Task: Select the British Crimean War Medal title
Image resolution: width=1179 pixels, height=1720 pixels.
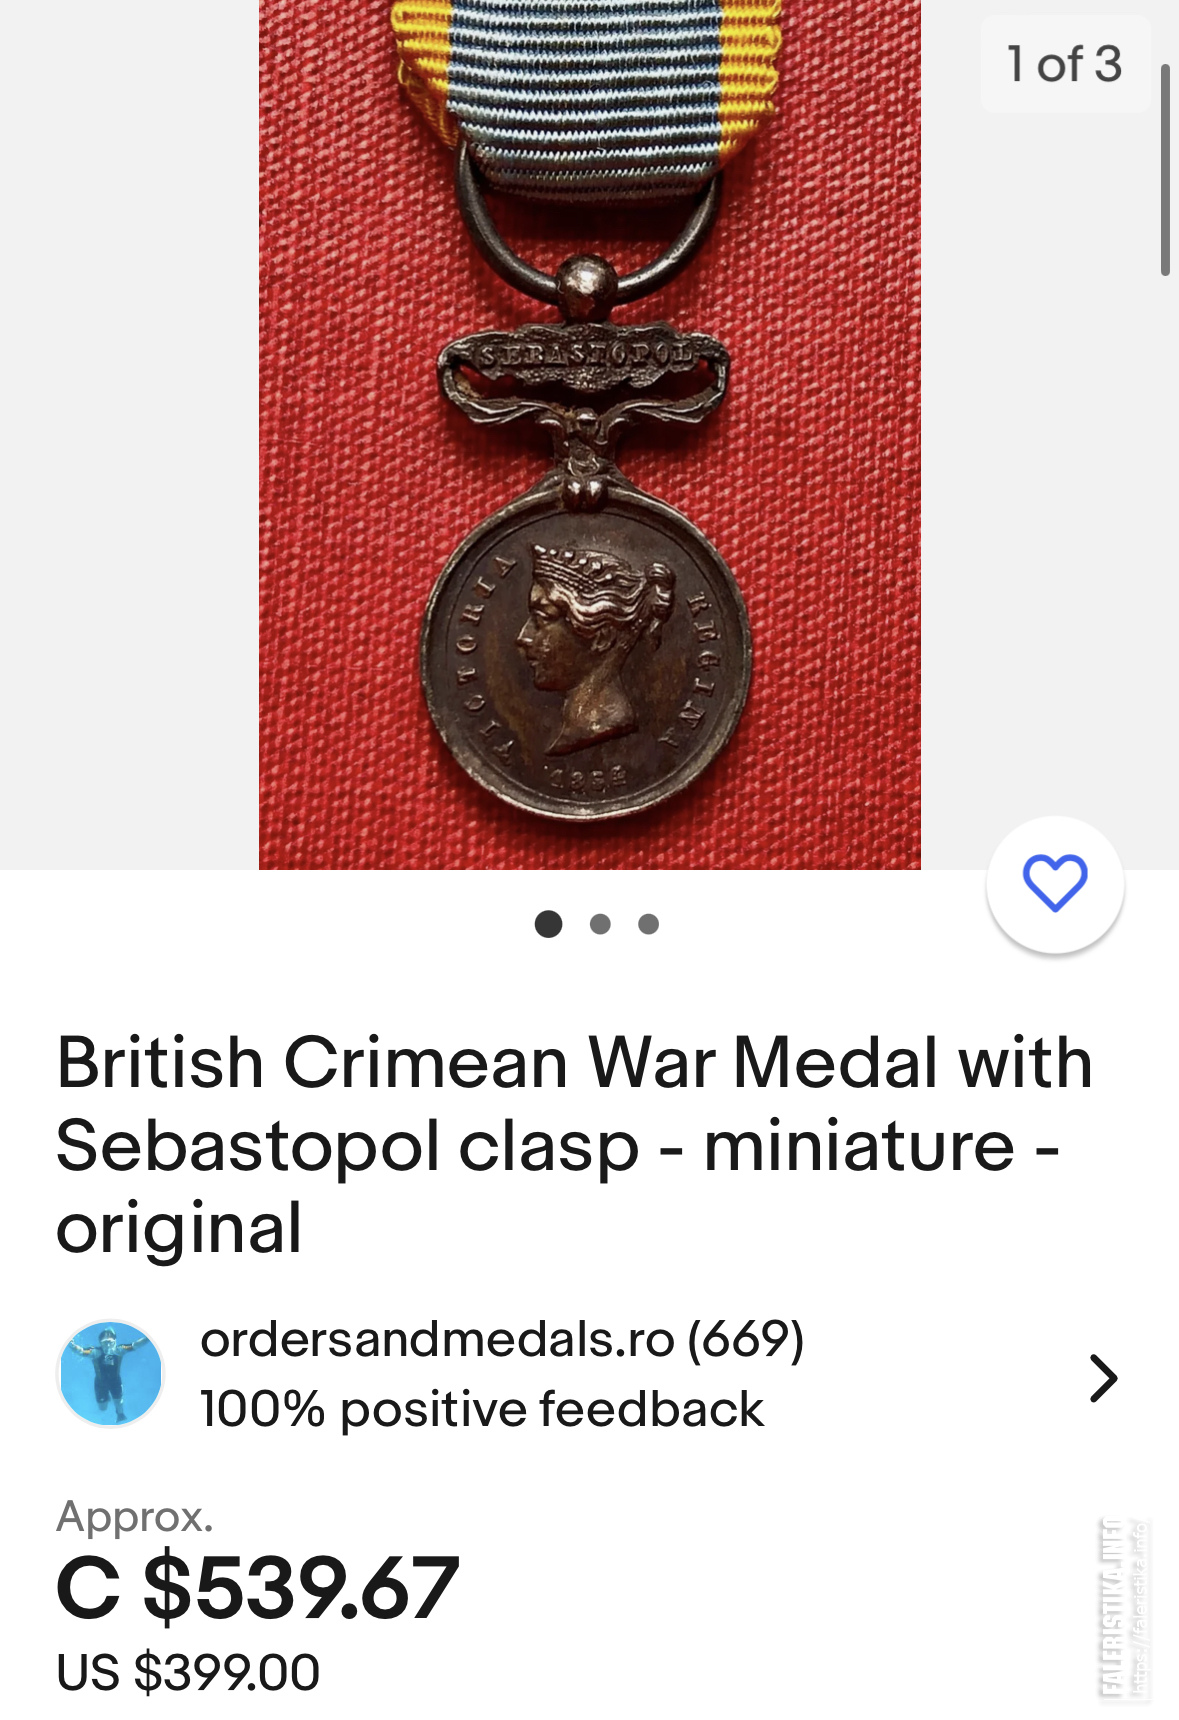Action: tap(574, 1145)
